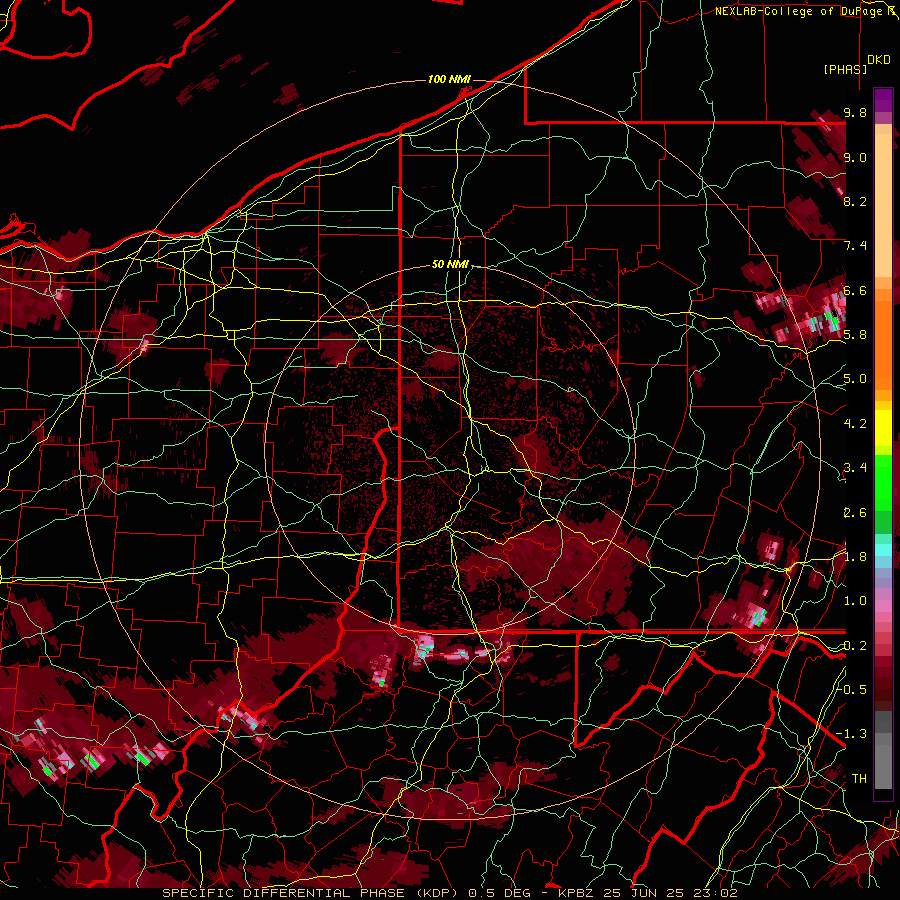Click the 8.2 value on the scale
Viewport: 900px width, 900px height.
[855, 201]
